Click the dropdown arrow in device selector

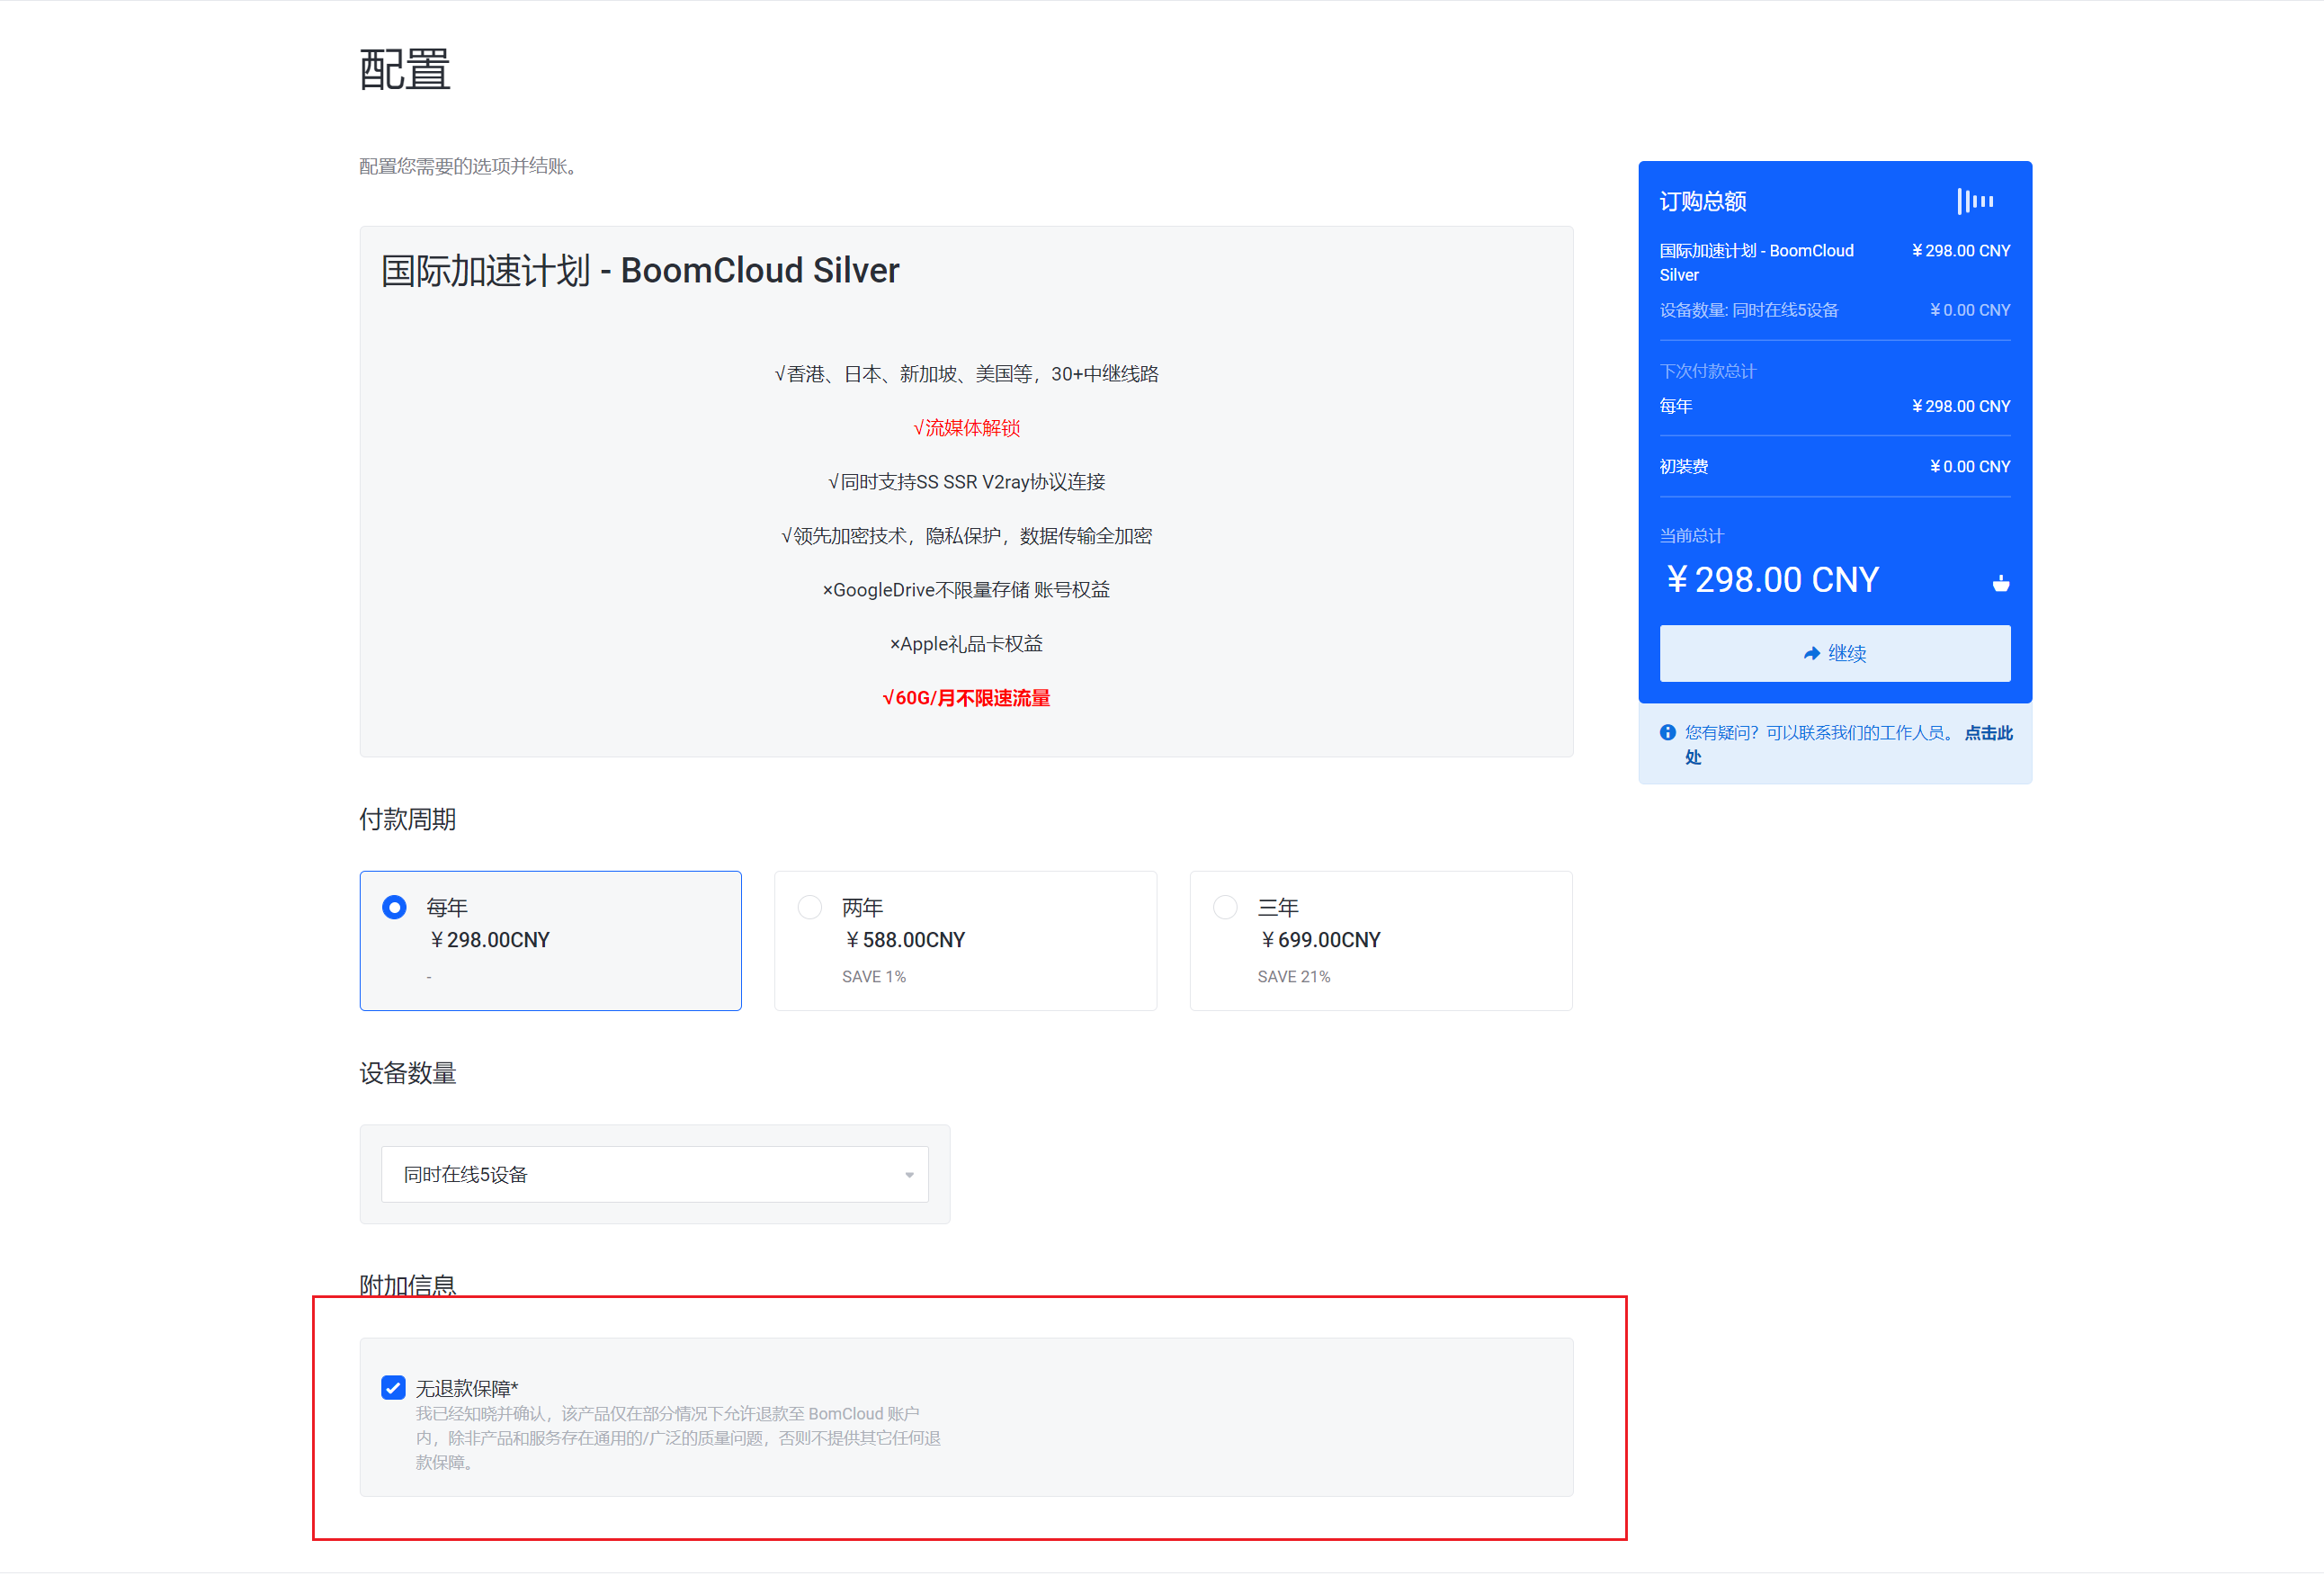908,1174
